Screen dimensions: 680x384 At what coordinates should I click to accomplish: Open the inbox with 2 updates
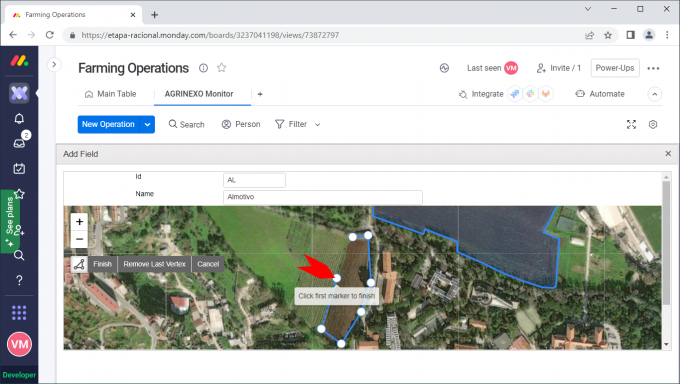tap(19, 143)
